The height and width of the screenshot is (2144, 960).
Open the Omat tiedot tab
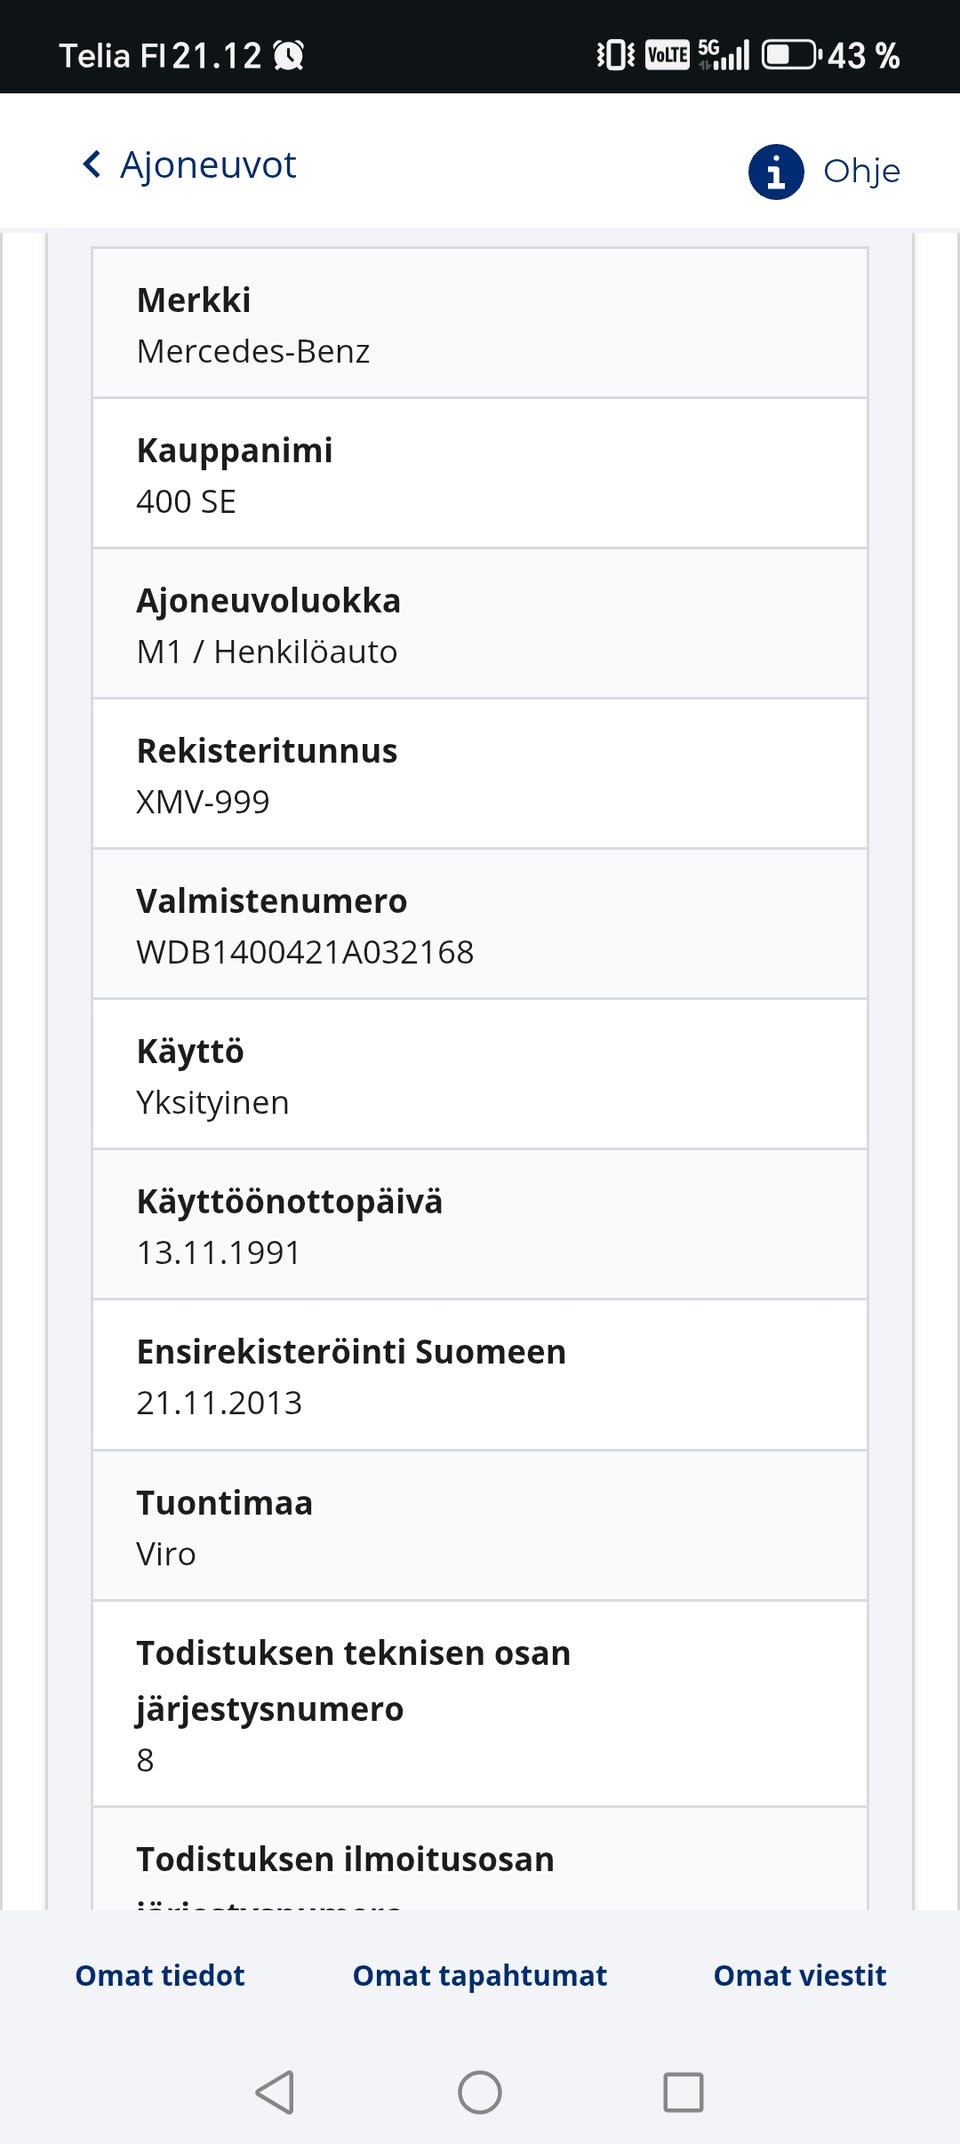pos(160,1975)
